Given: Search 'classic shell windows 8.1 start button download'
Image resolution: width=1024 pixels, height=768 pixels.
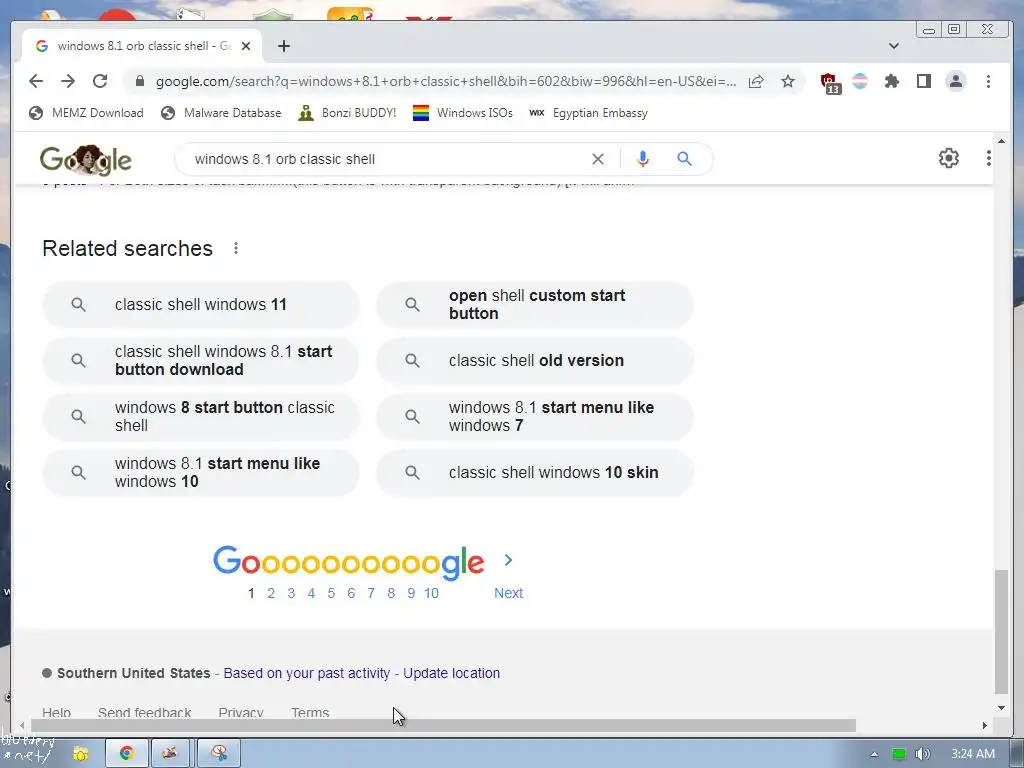Looking at the screenshot, I should tap(200, 360).
